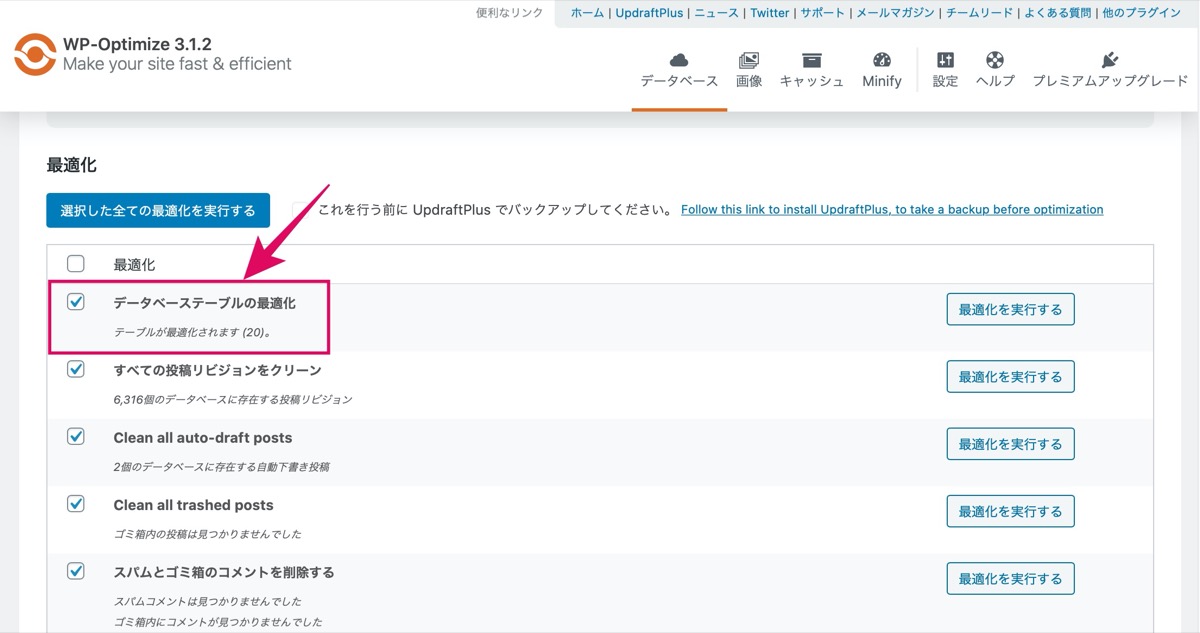Switch to the キャッシュ tab label

pyautogui.click(x=812, y=81)
